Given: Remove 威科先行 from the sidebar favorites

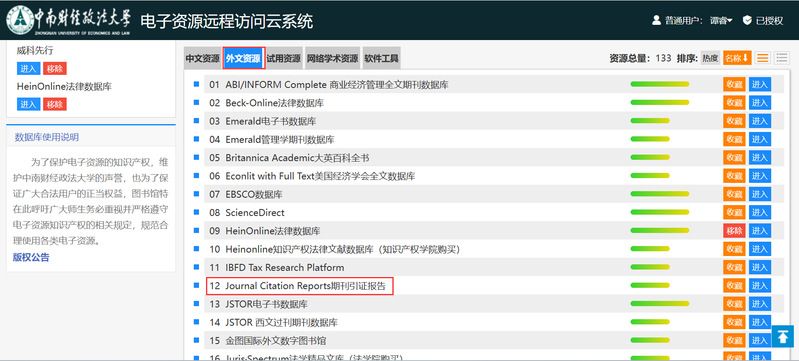Looking at the screenshot, I should pyautogui.click(x=55, y=68).
